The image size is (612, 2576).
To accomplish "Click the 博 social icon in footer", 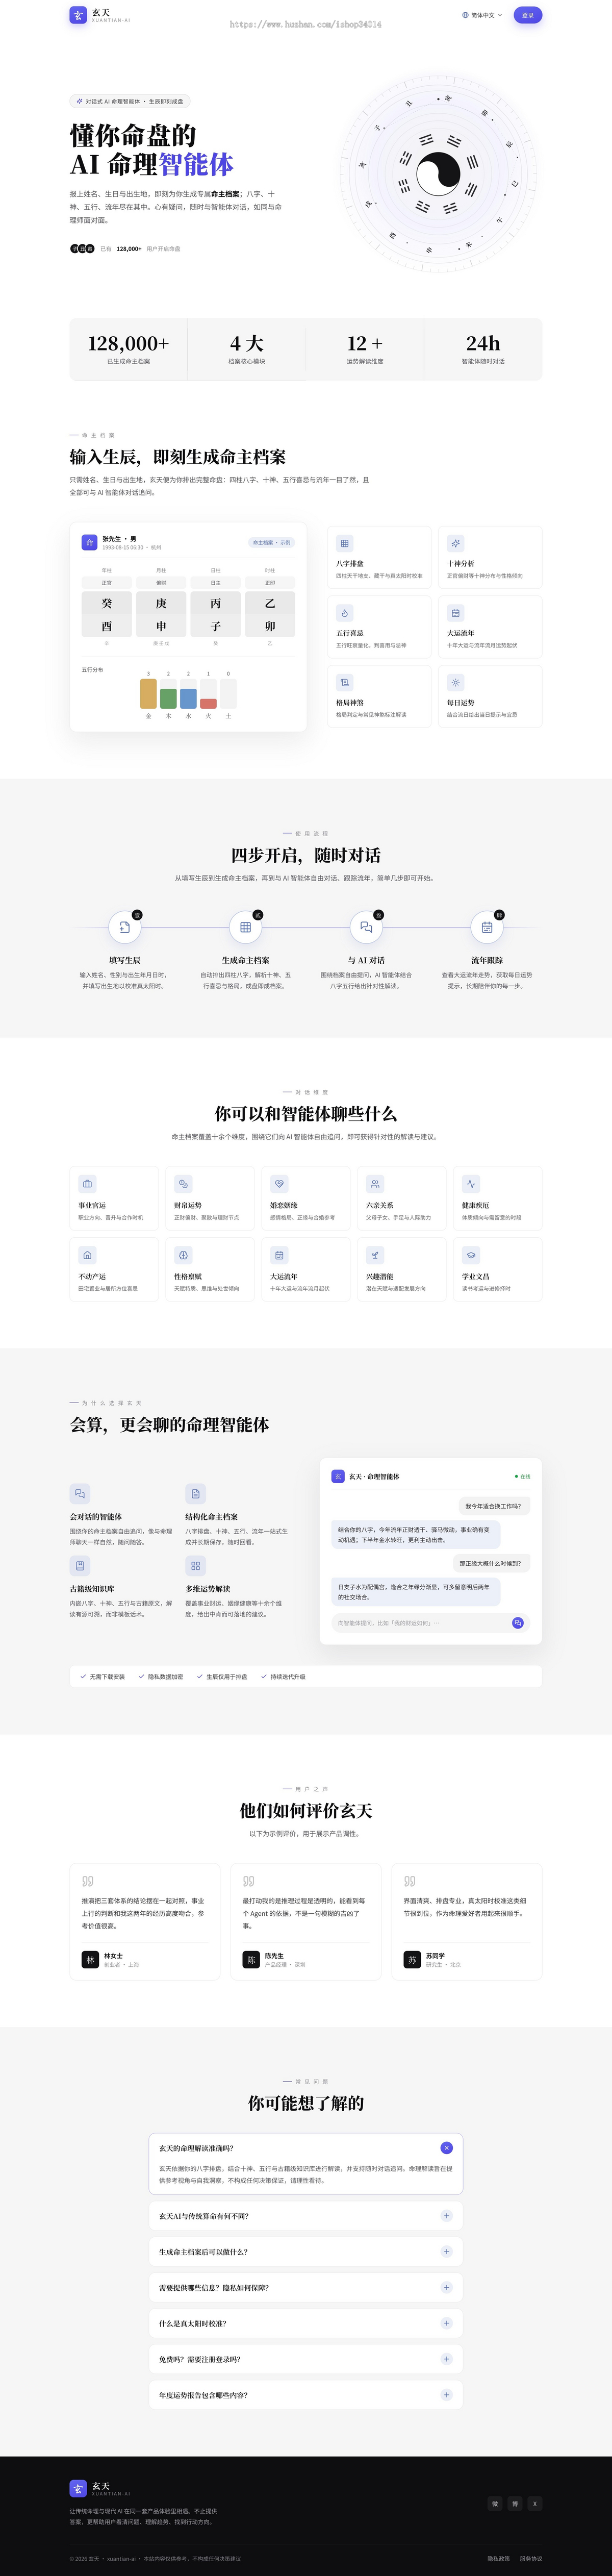I will (515, 2504).
